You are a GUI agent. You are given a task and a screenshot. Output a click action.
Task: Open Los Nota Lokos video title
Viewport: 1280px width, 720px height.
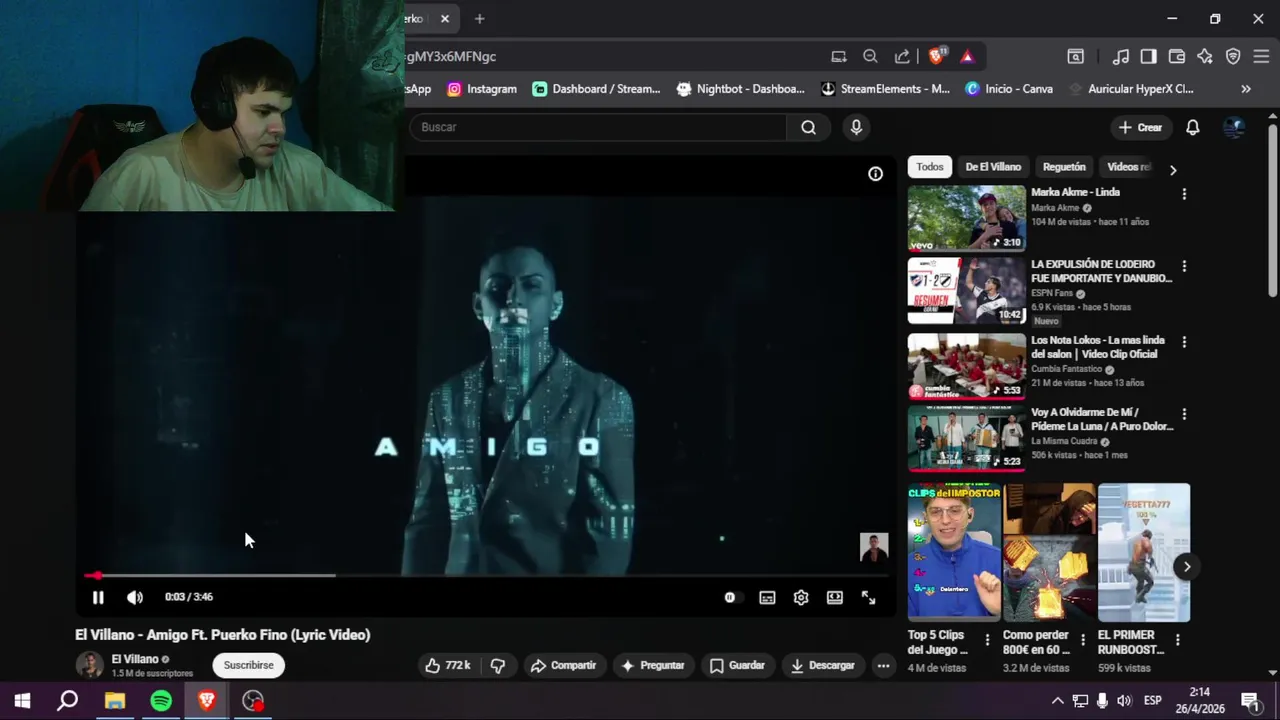1098,347
